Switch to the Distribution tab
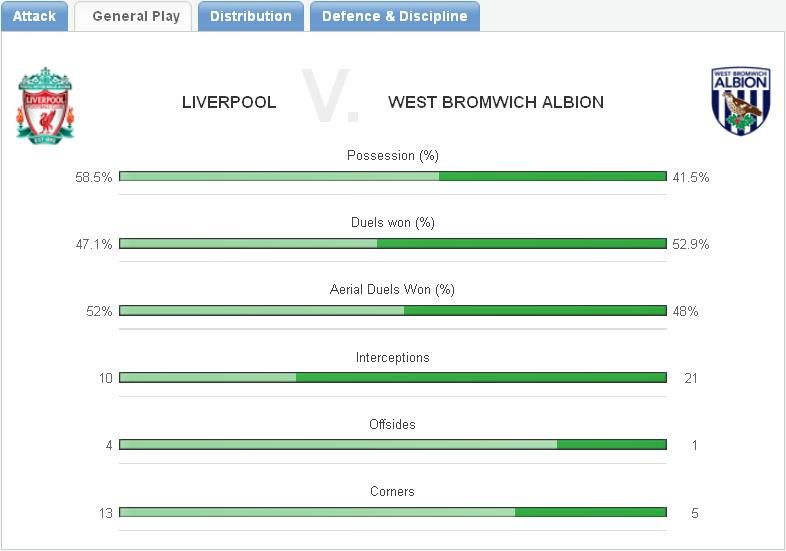Screen dimensions: 786x551 [250, 16]
